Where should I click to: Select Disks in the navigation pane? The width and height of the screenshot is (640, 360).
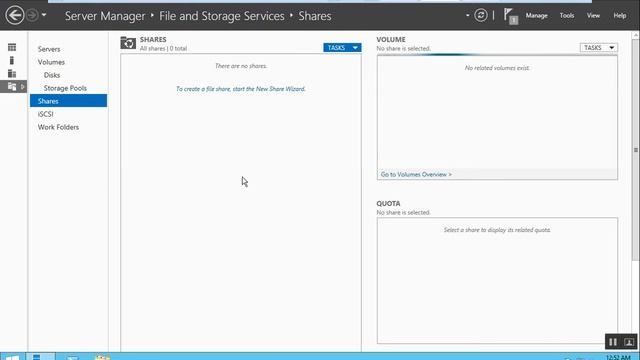click(x=52, y=75)
